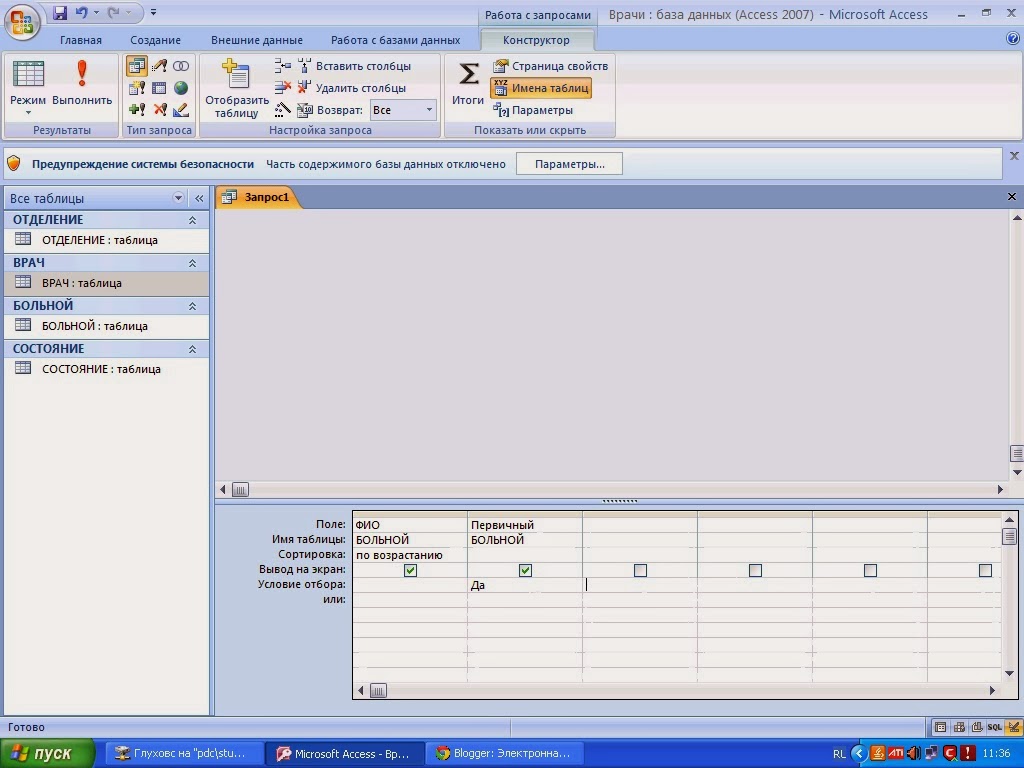This screenshot has height=768, width=1024.
Task: Open the Создание ribbon tab
Action: tap(155, 40)
